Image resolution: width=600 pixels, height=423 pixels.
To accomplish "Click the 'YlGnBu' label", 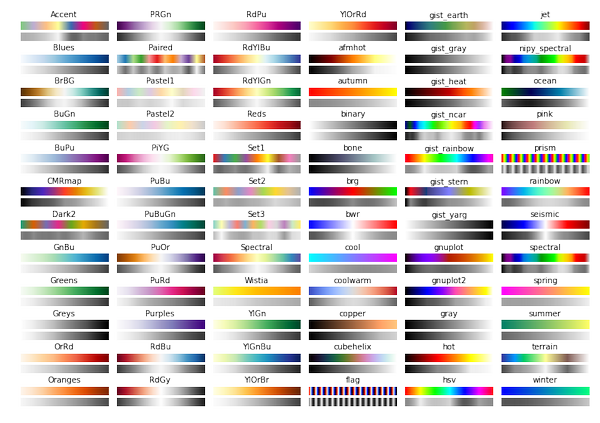I will [257, 346].
